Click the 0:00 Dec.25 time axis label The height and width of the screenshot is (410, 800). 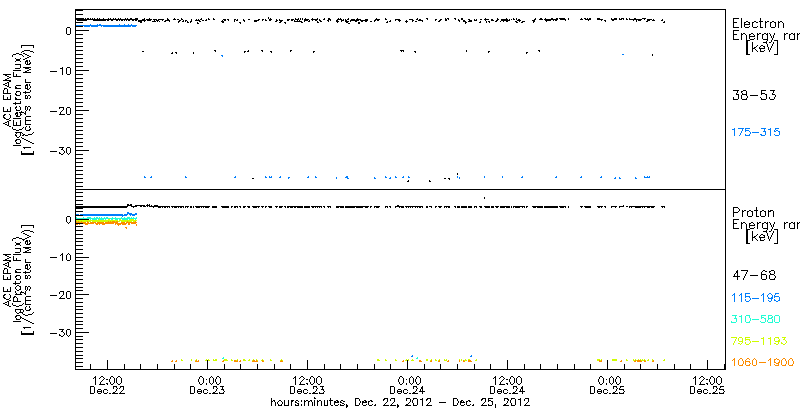click(x=608, y=385)
